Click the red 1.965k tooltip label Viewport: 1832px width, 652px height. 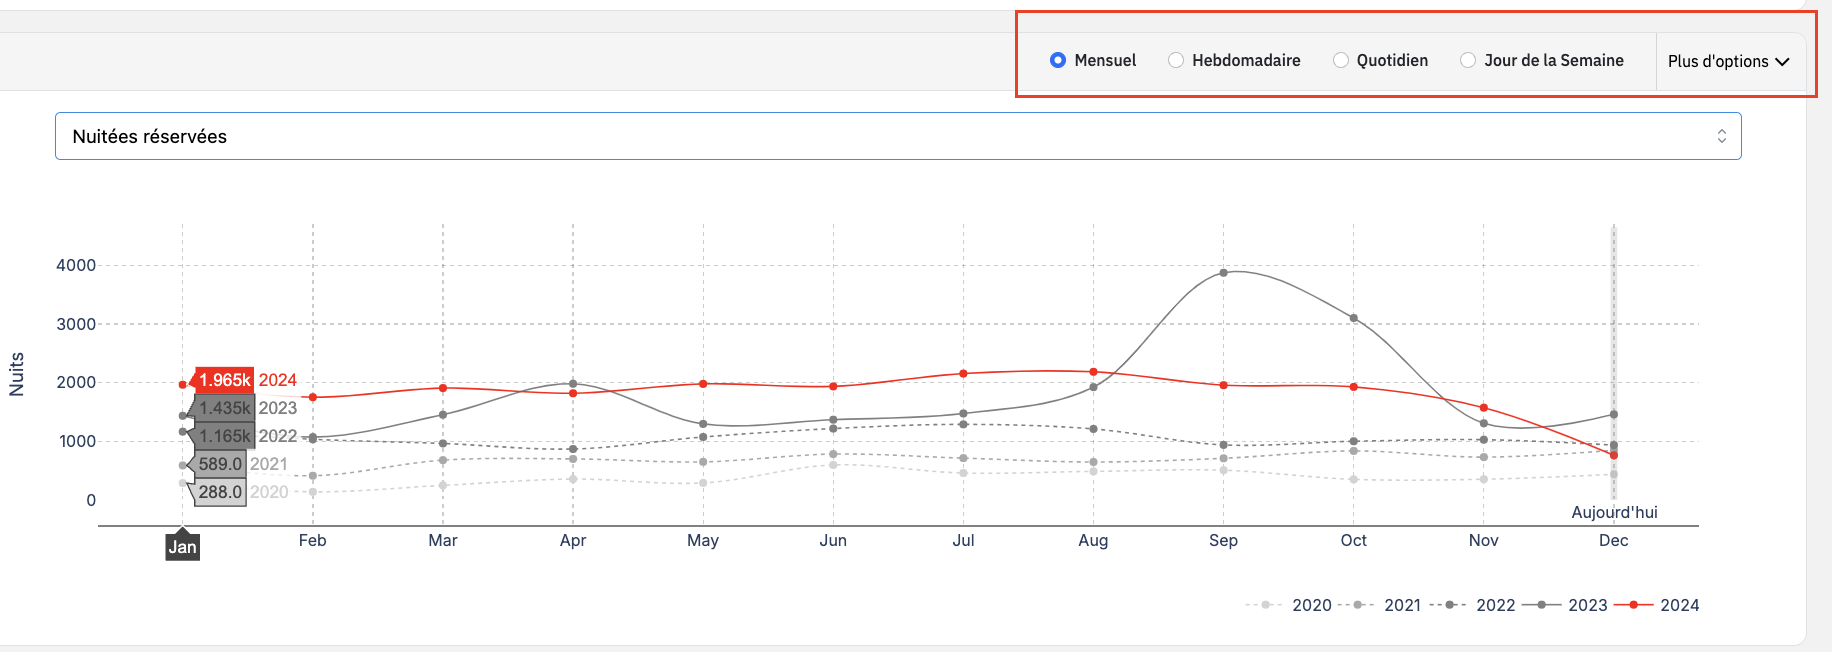224,380
